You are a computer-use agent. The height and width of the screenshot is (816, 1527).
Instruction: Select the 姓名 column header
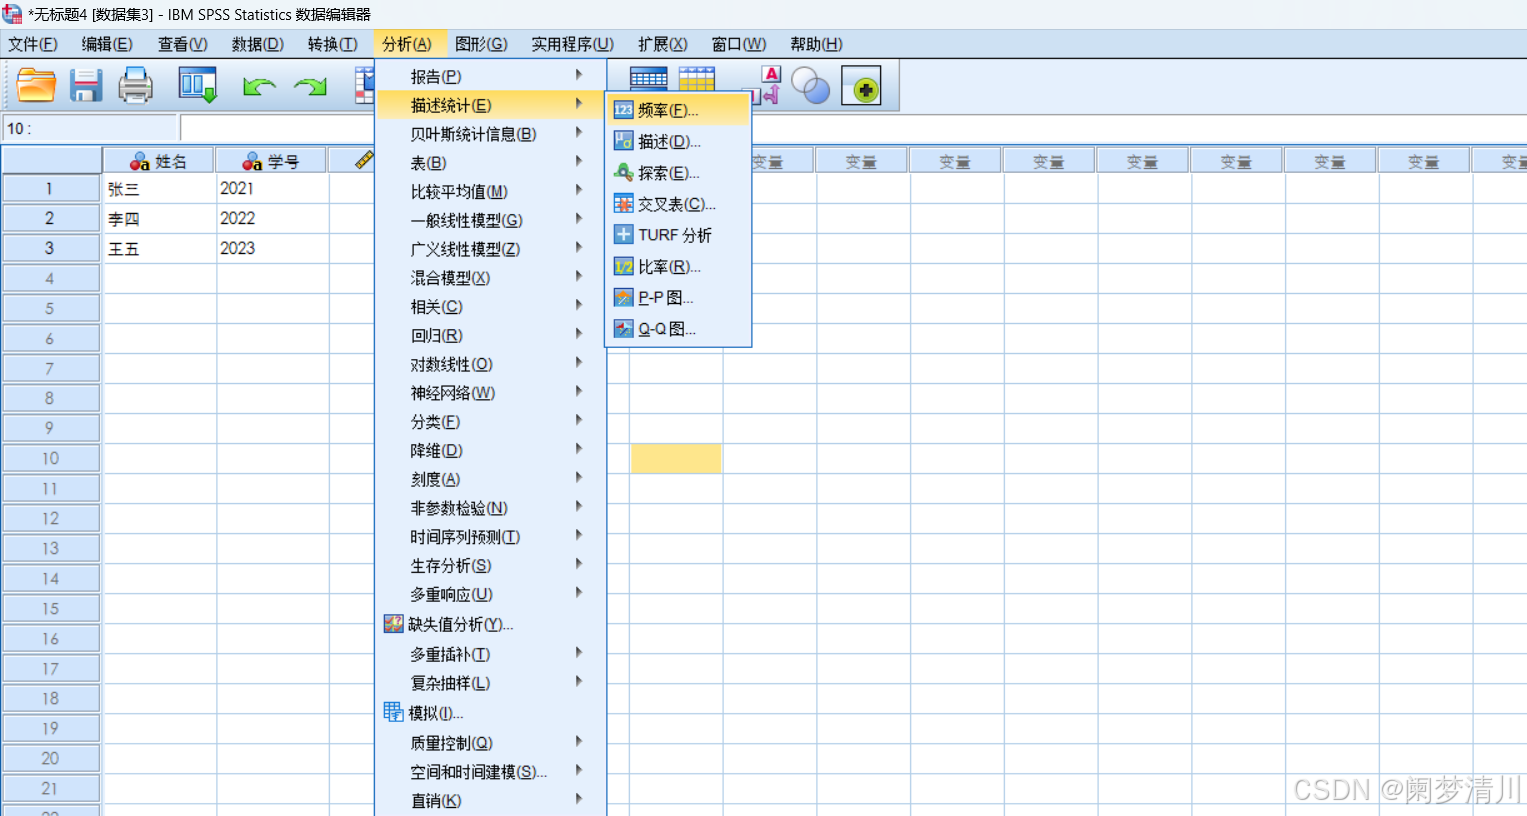(159, 161)
